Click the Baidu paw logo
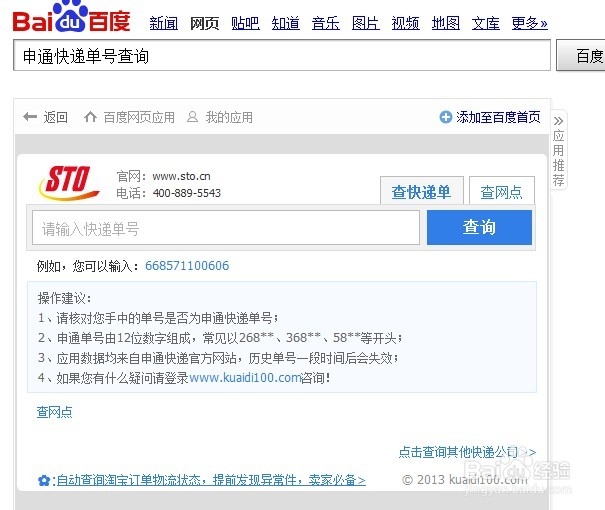 pos(71,17)
